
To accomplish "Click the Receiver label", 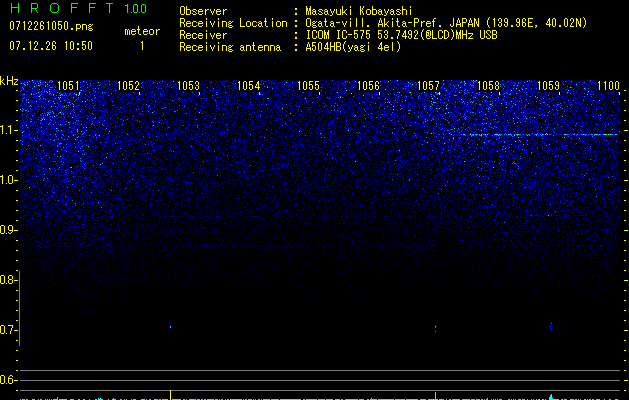I will tap(203, 35).
